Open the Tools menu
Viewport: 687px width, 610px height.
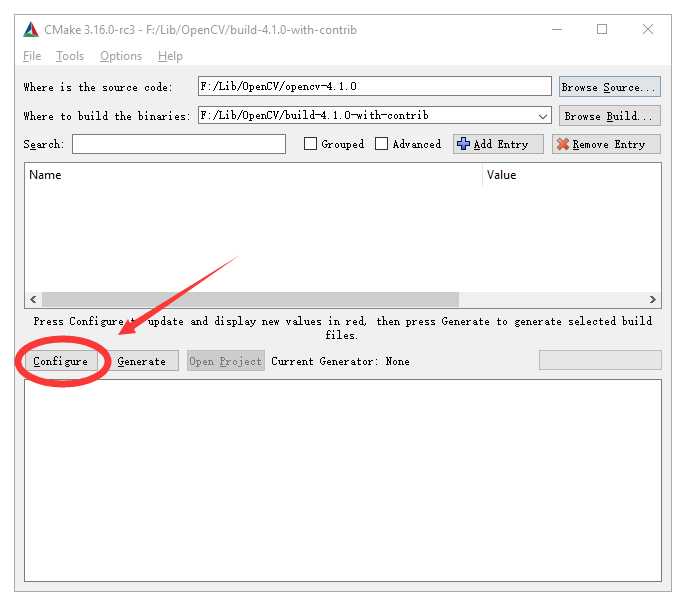coord(70,56)
